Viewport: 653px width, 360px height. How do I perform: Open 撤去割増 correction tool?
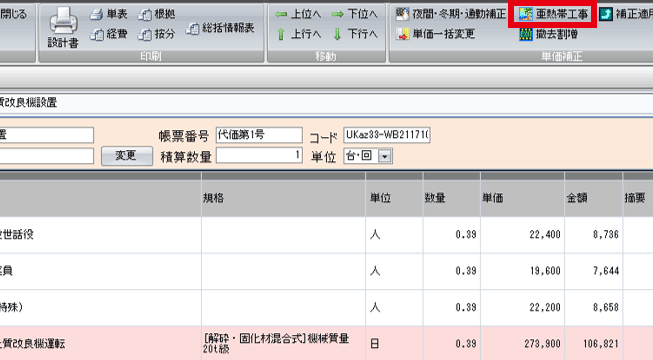[548, 34]
